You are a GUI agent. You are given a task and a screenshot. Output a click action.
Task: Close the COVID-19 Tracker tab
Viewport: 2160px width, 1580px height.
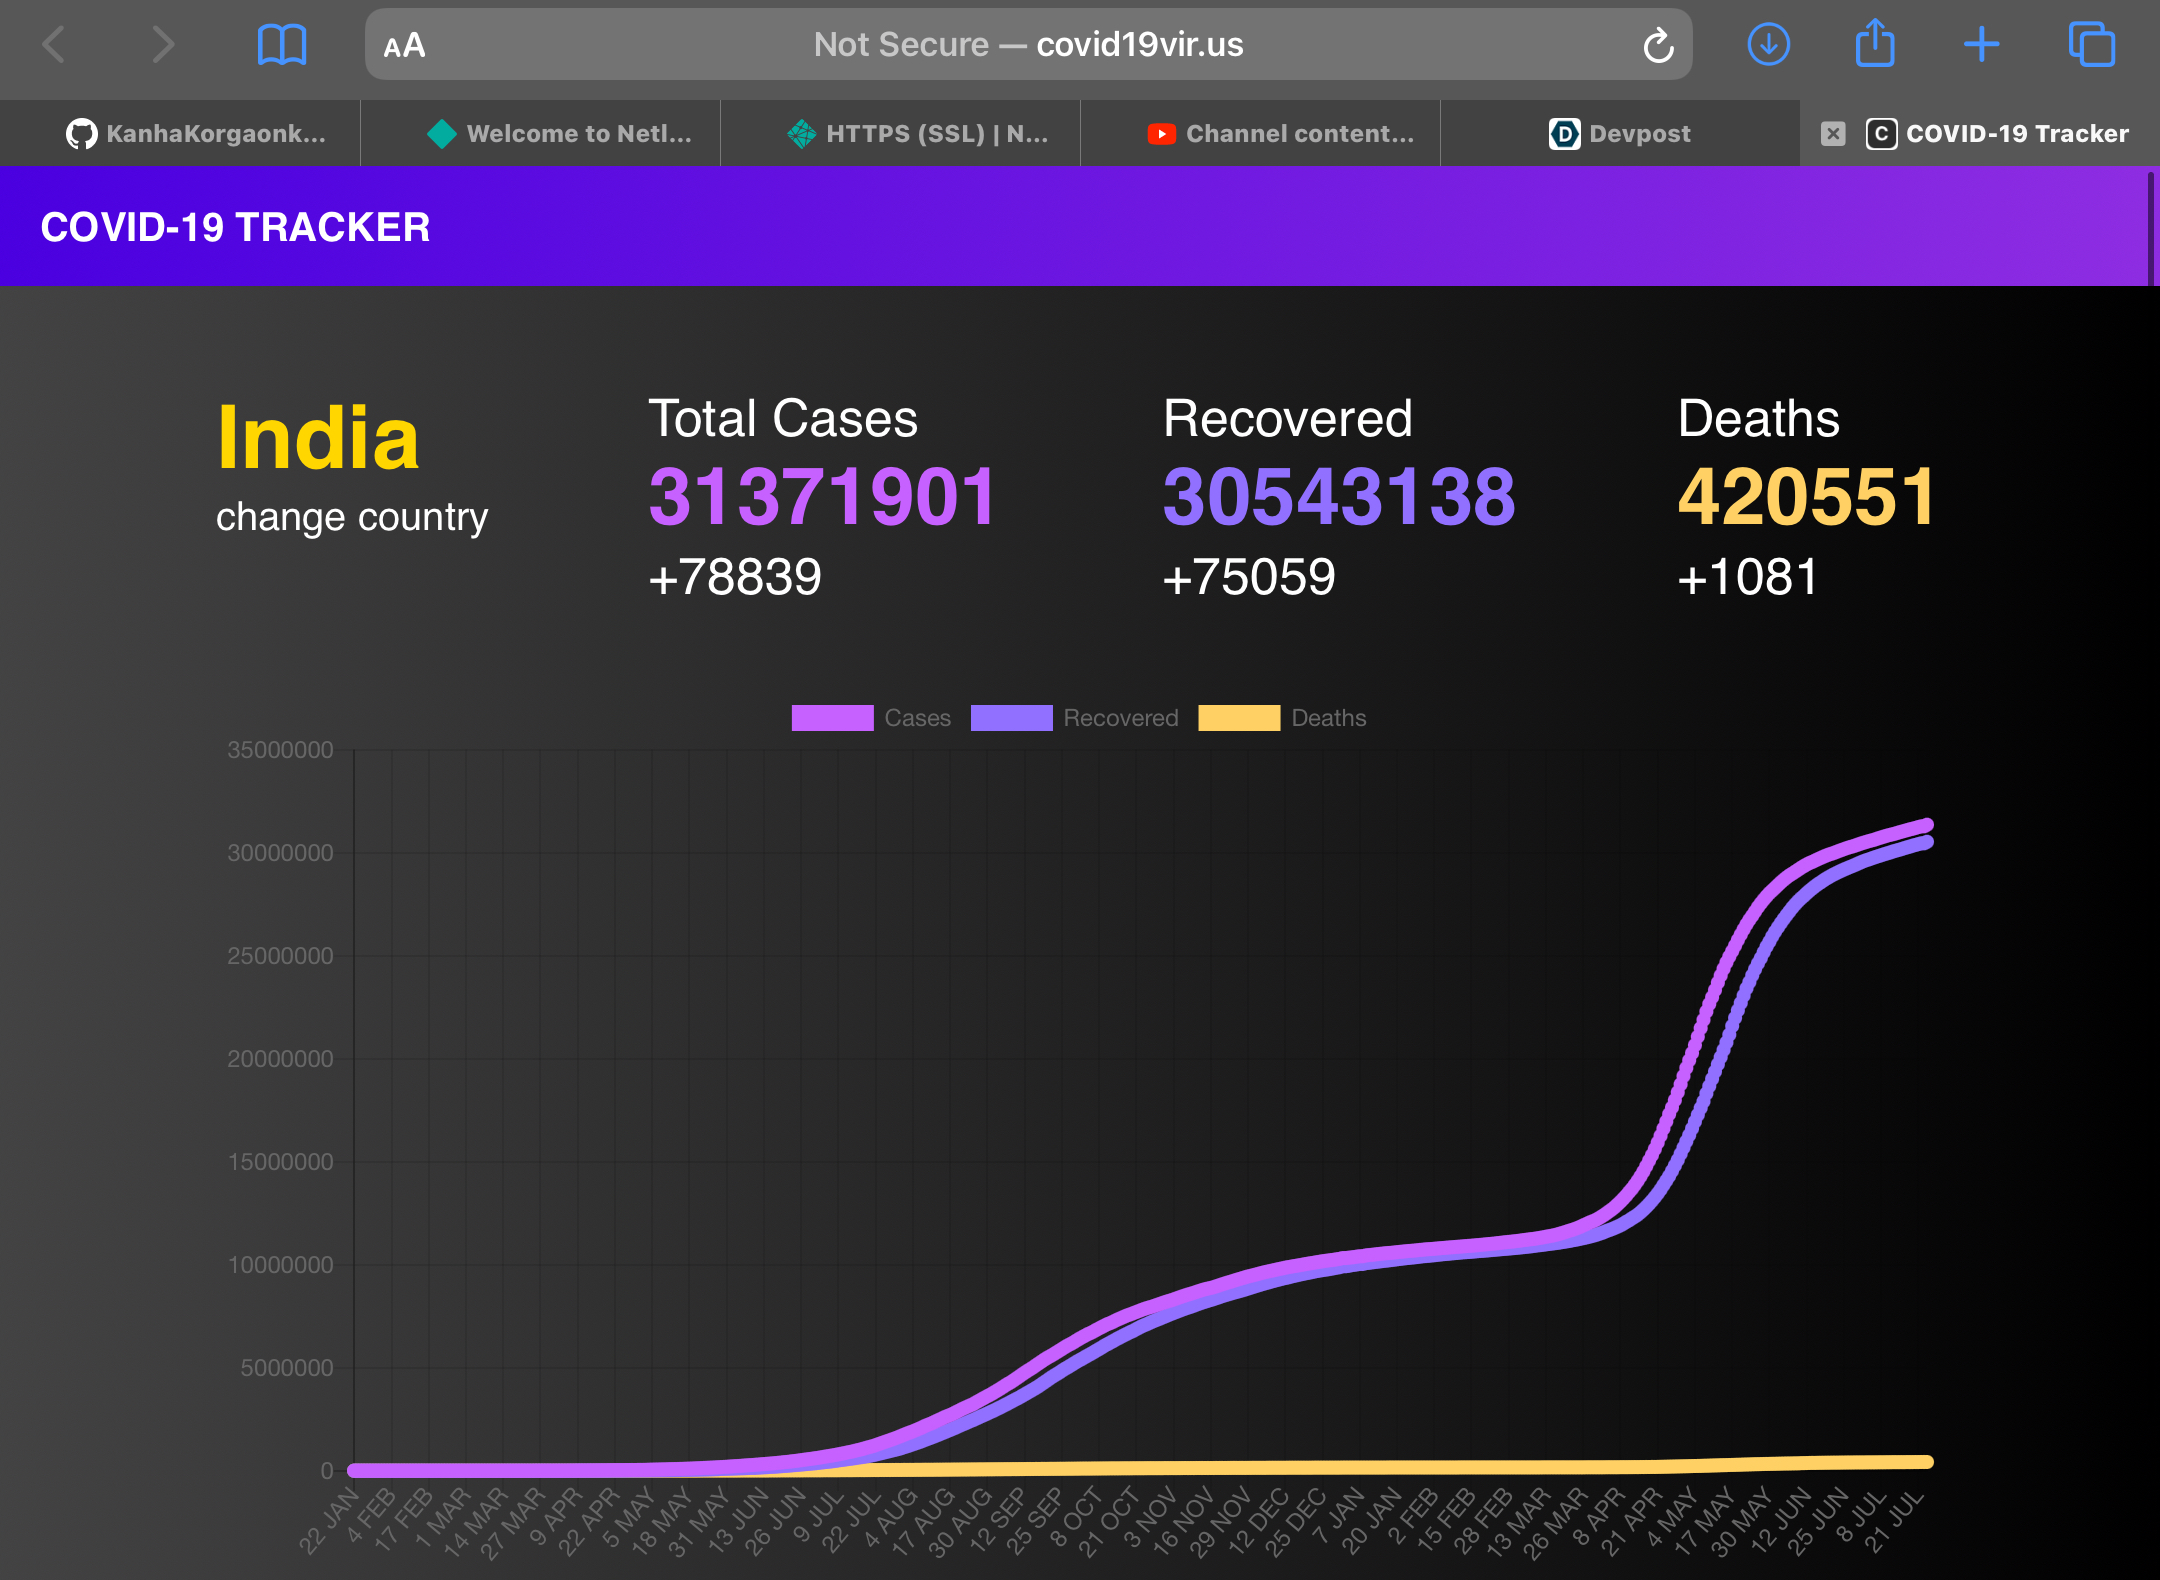tap(1832, 133)
